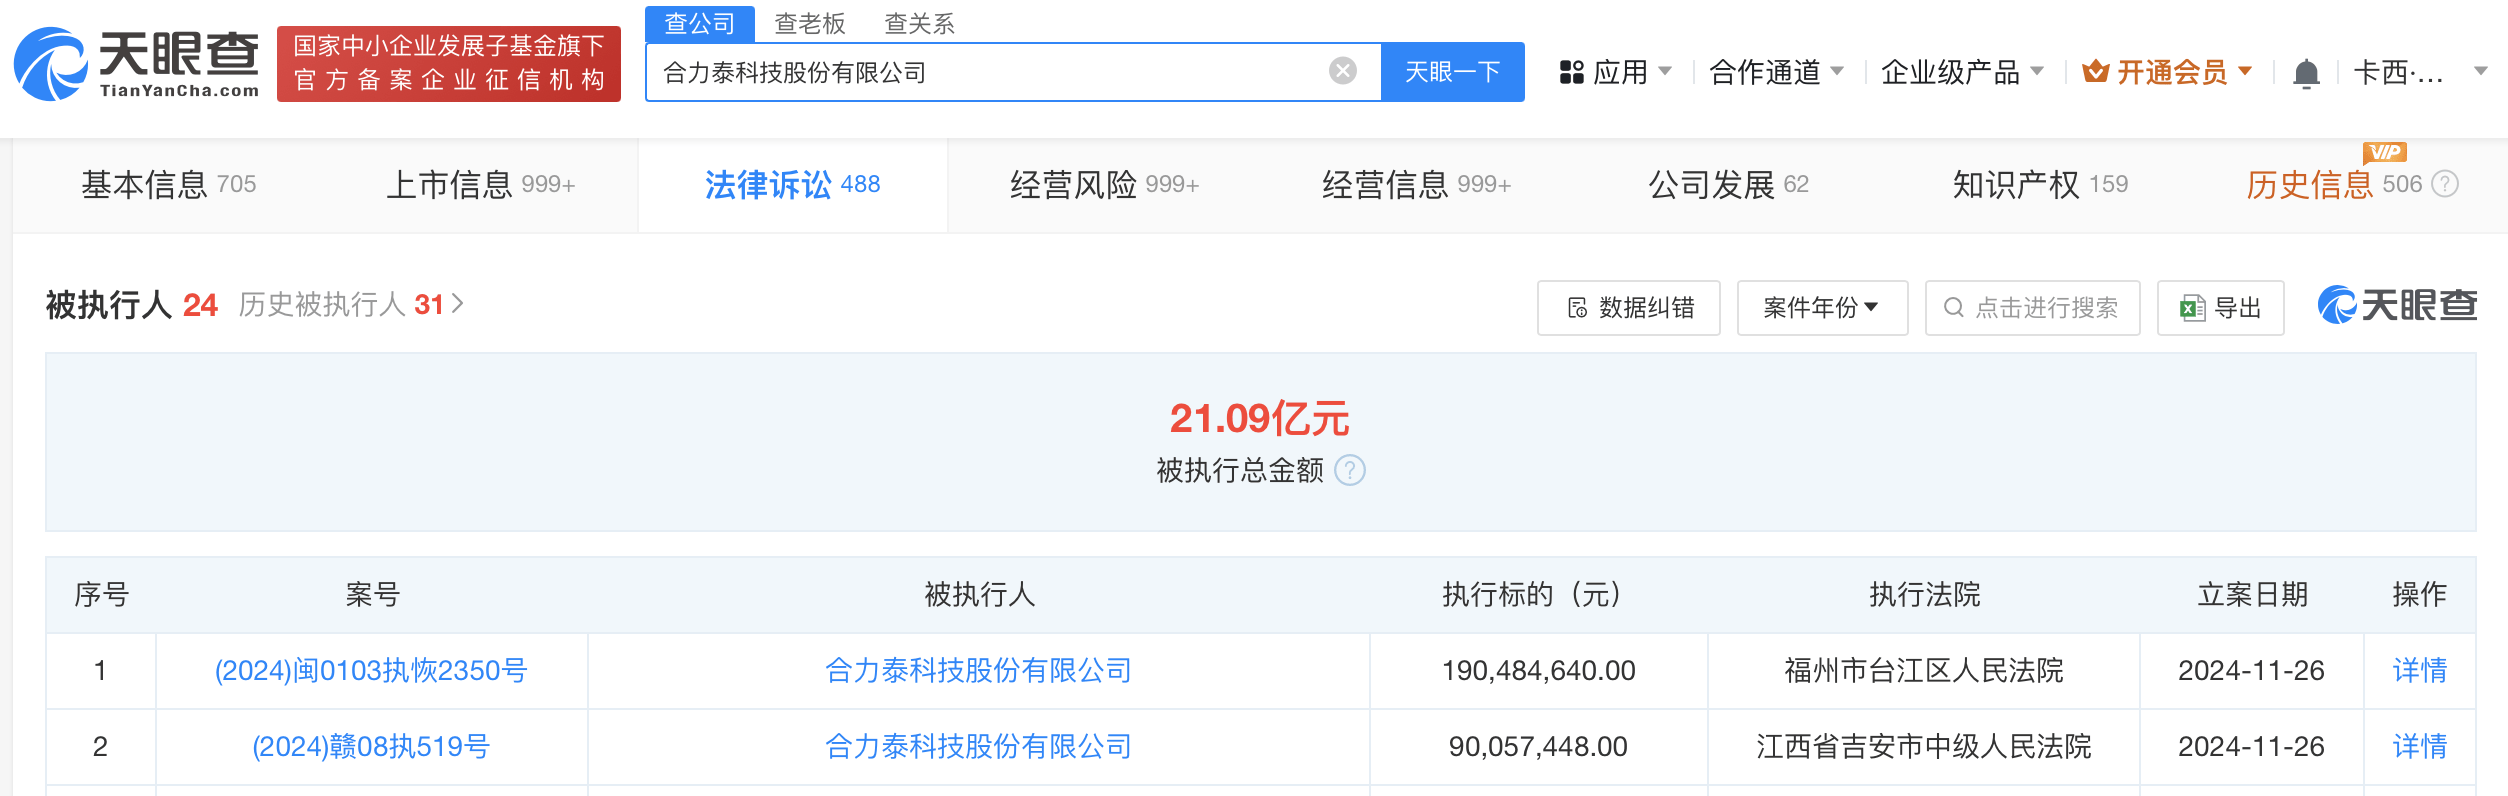Click the red official agency banner

pos(449,64)
